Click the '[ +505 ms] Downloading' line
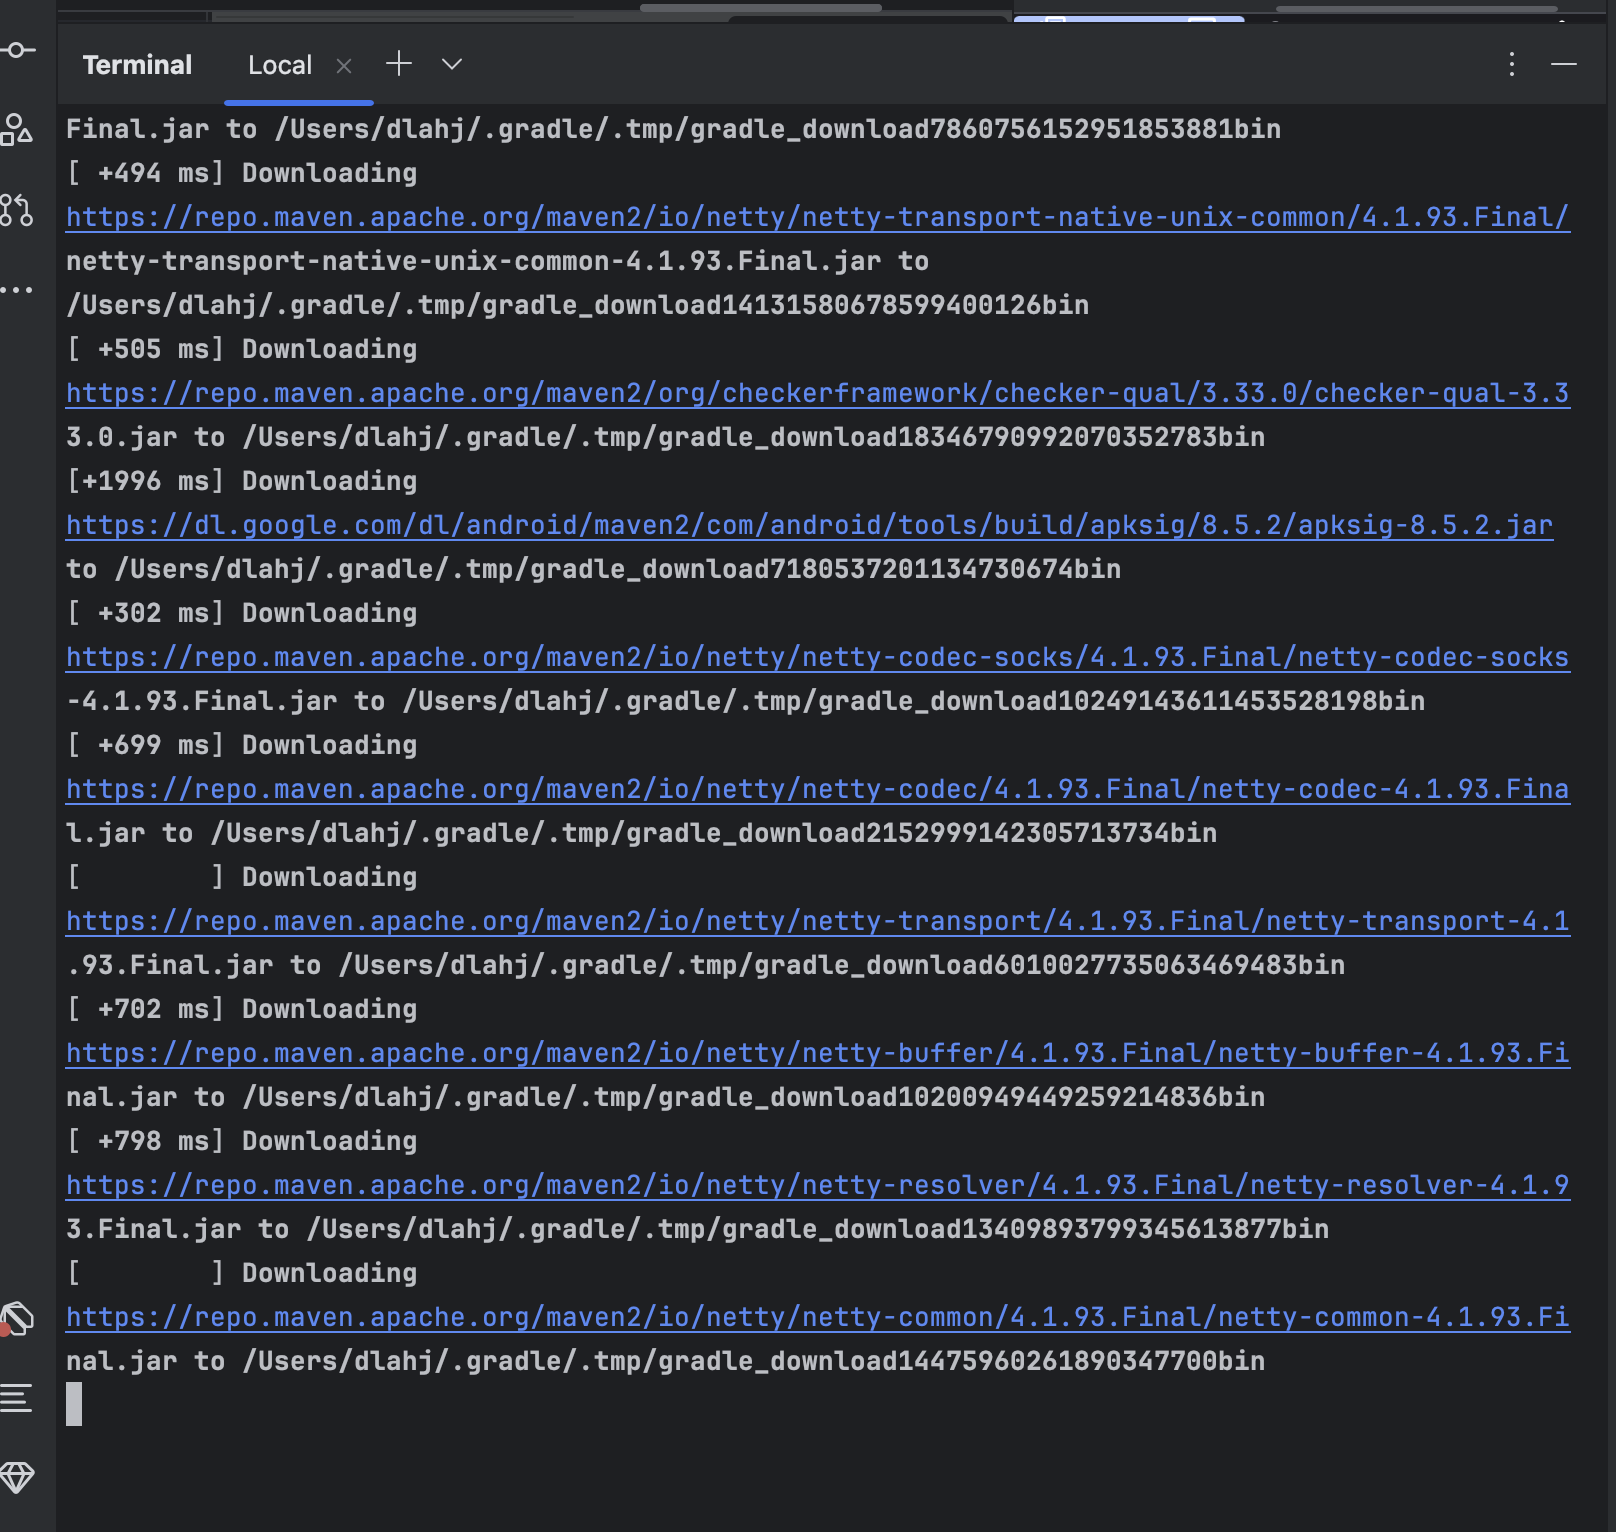Image resolution: width=1616 pixels, height=1532 pixels. click(x=242, y=350)
